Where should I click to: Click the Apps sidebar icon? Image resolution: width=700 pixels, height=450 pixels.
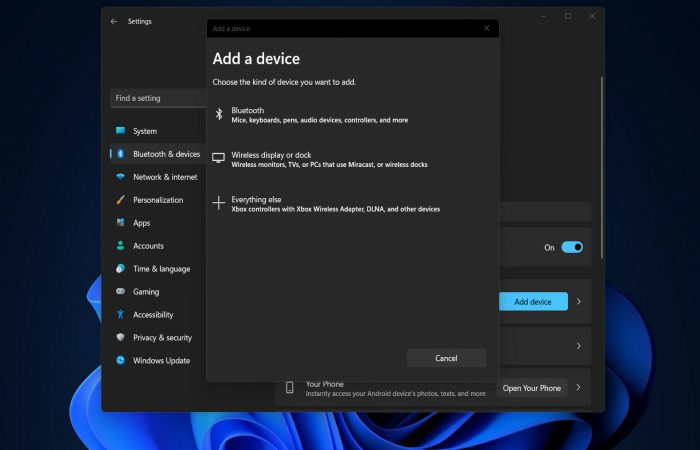(x=120, y=222)
